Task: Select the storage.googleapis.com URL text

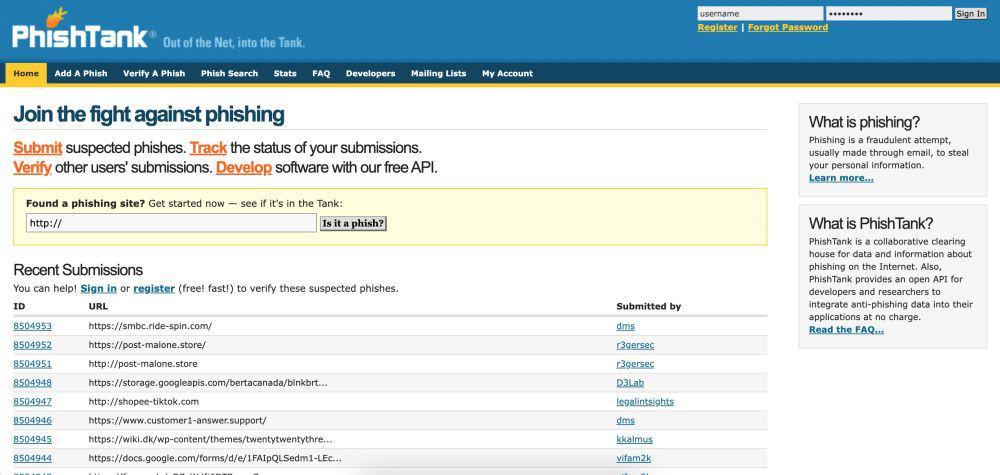Action: [x=209, y=383]
